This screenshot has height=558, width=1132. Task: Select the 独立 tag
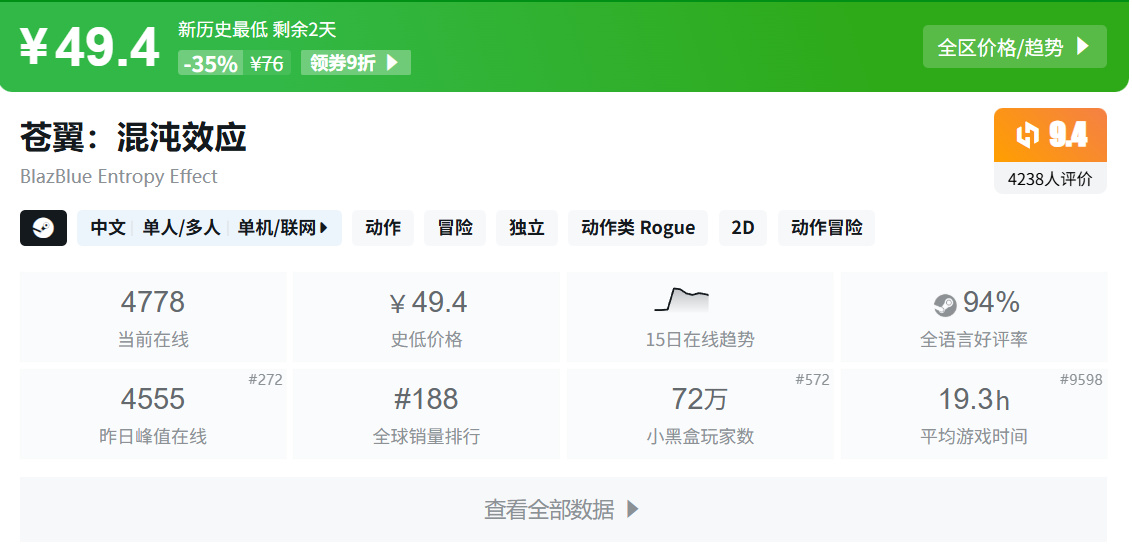pos(527,228)
